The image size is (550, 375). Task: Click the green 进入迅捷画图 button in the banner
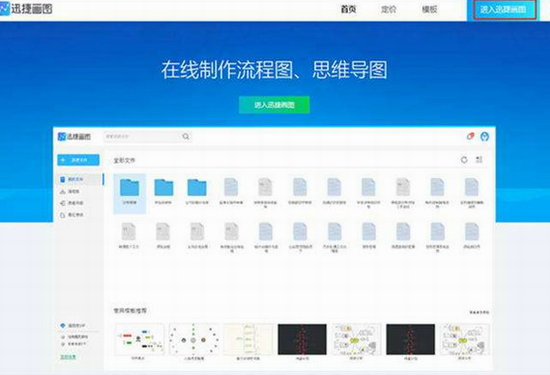(274, 105)
